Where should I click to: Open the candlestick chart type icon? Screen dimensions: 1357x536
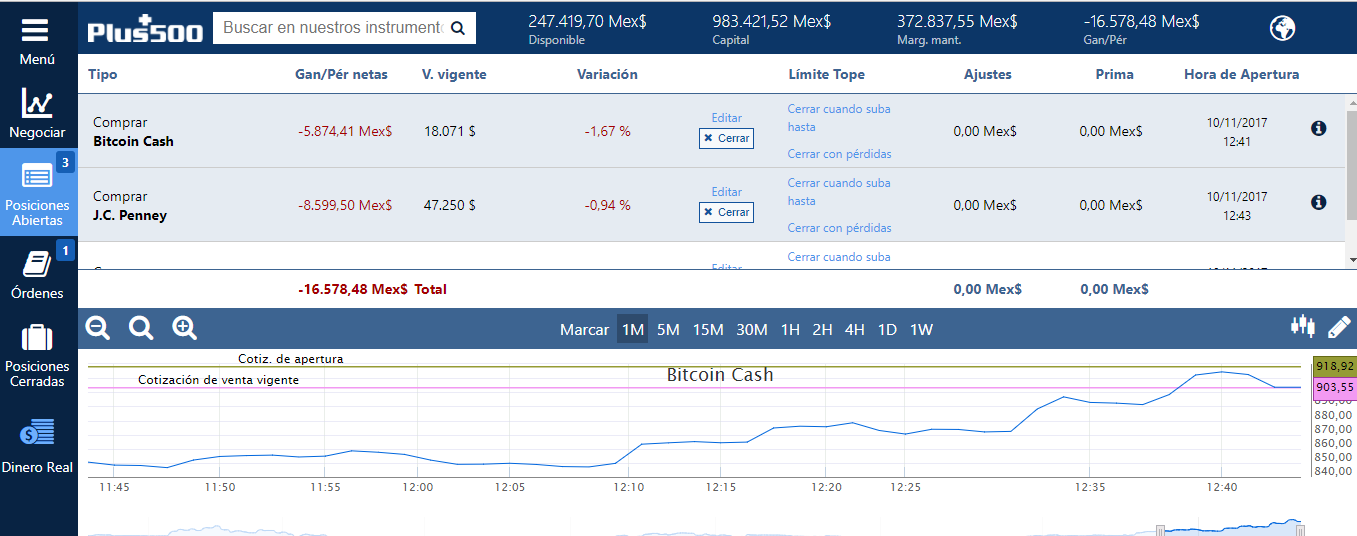click(x=1303, y=327)
